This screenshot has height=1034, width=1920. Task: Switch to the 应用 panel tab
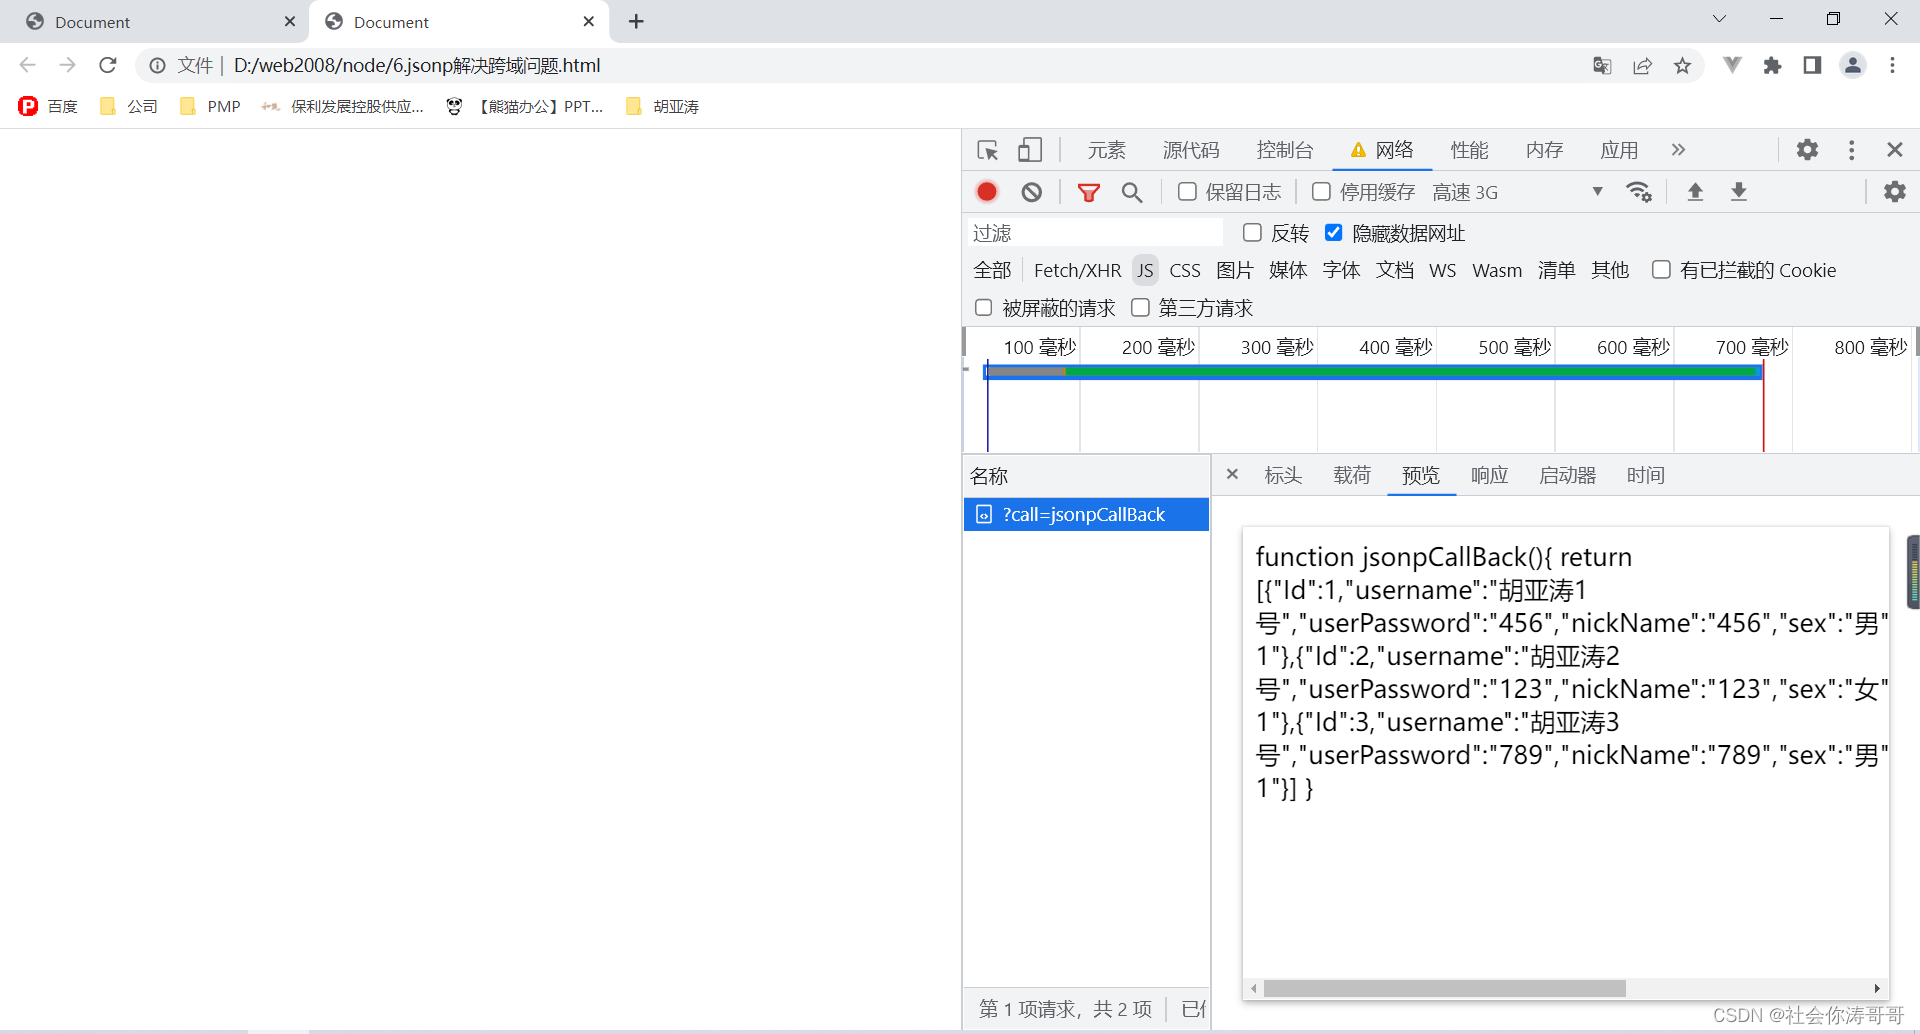coord(1619,150)
